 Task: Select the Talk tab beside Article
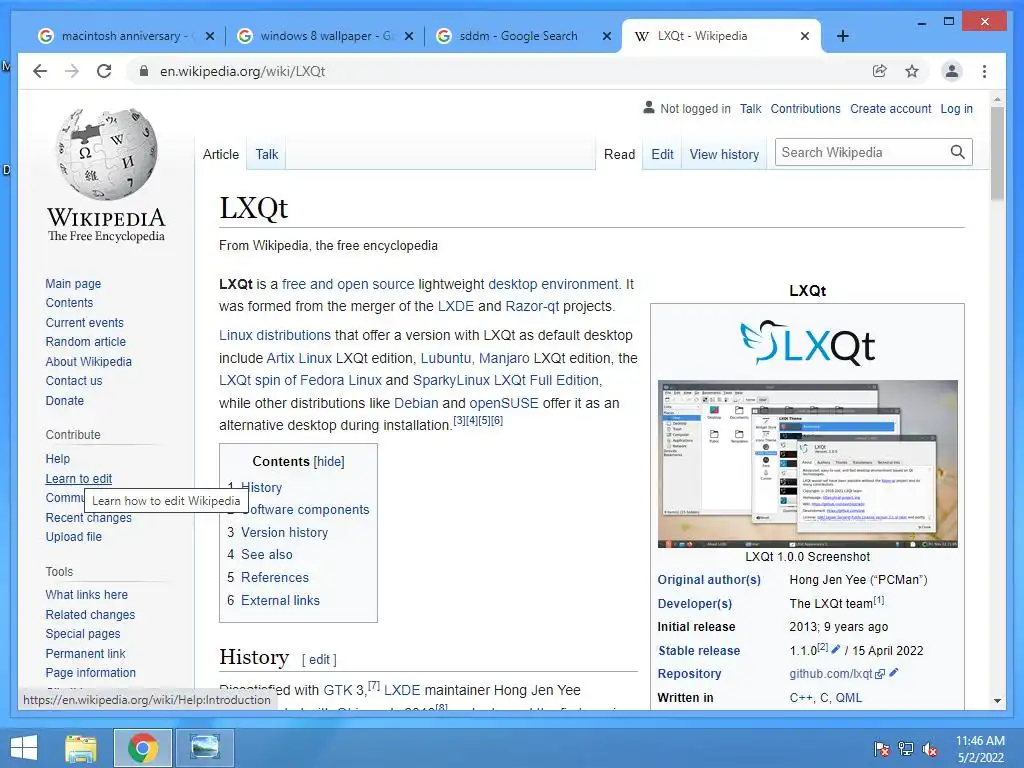click(x=266, y=154)
